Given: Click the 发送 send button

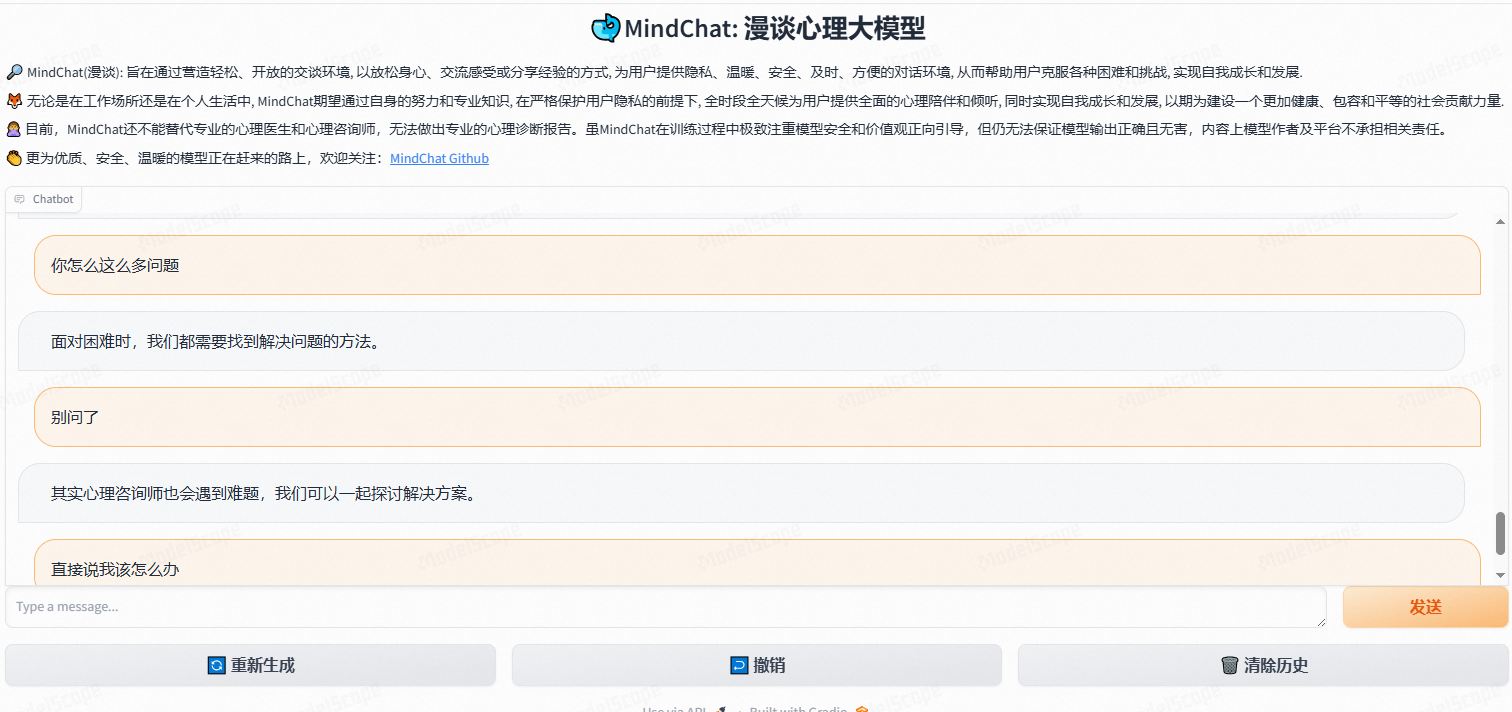Looking at the screenshot, I should point(1425,607).
